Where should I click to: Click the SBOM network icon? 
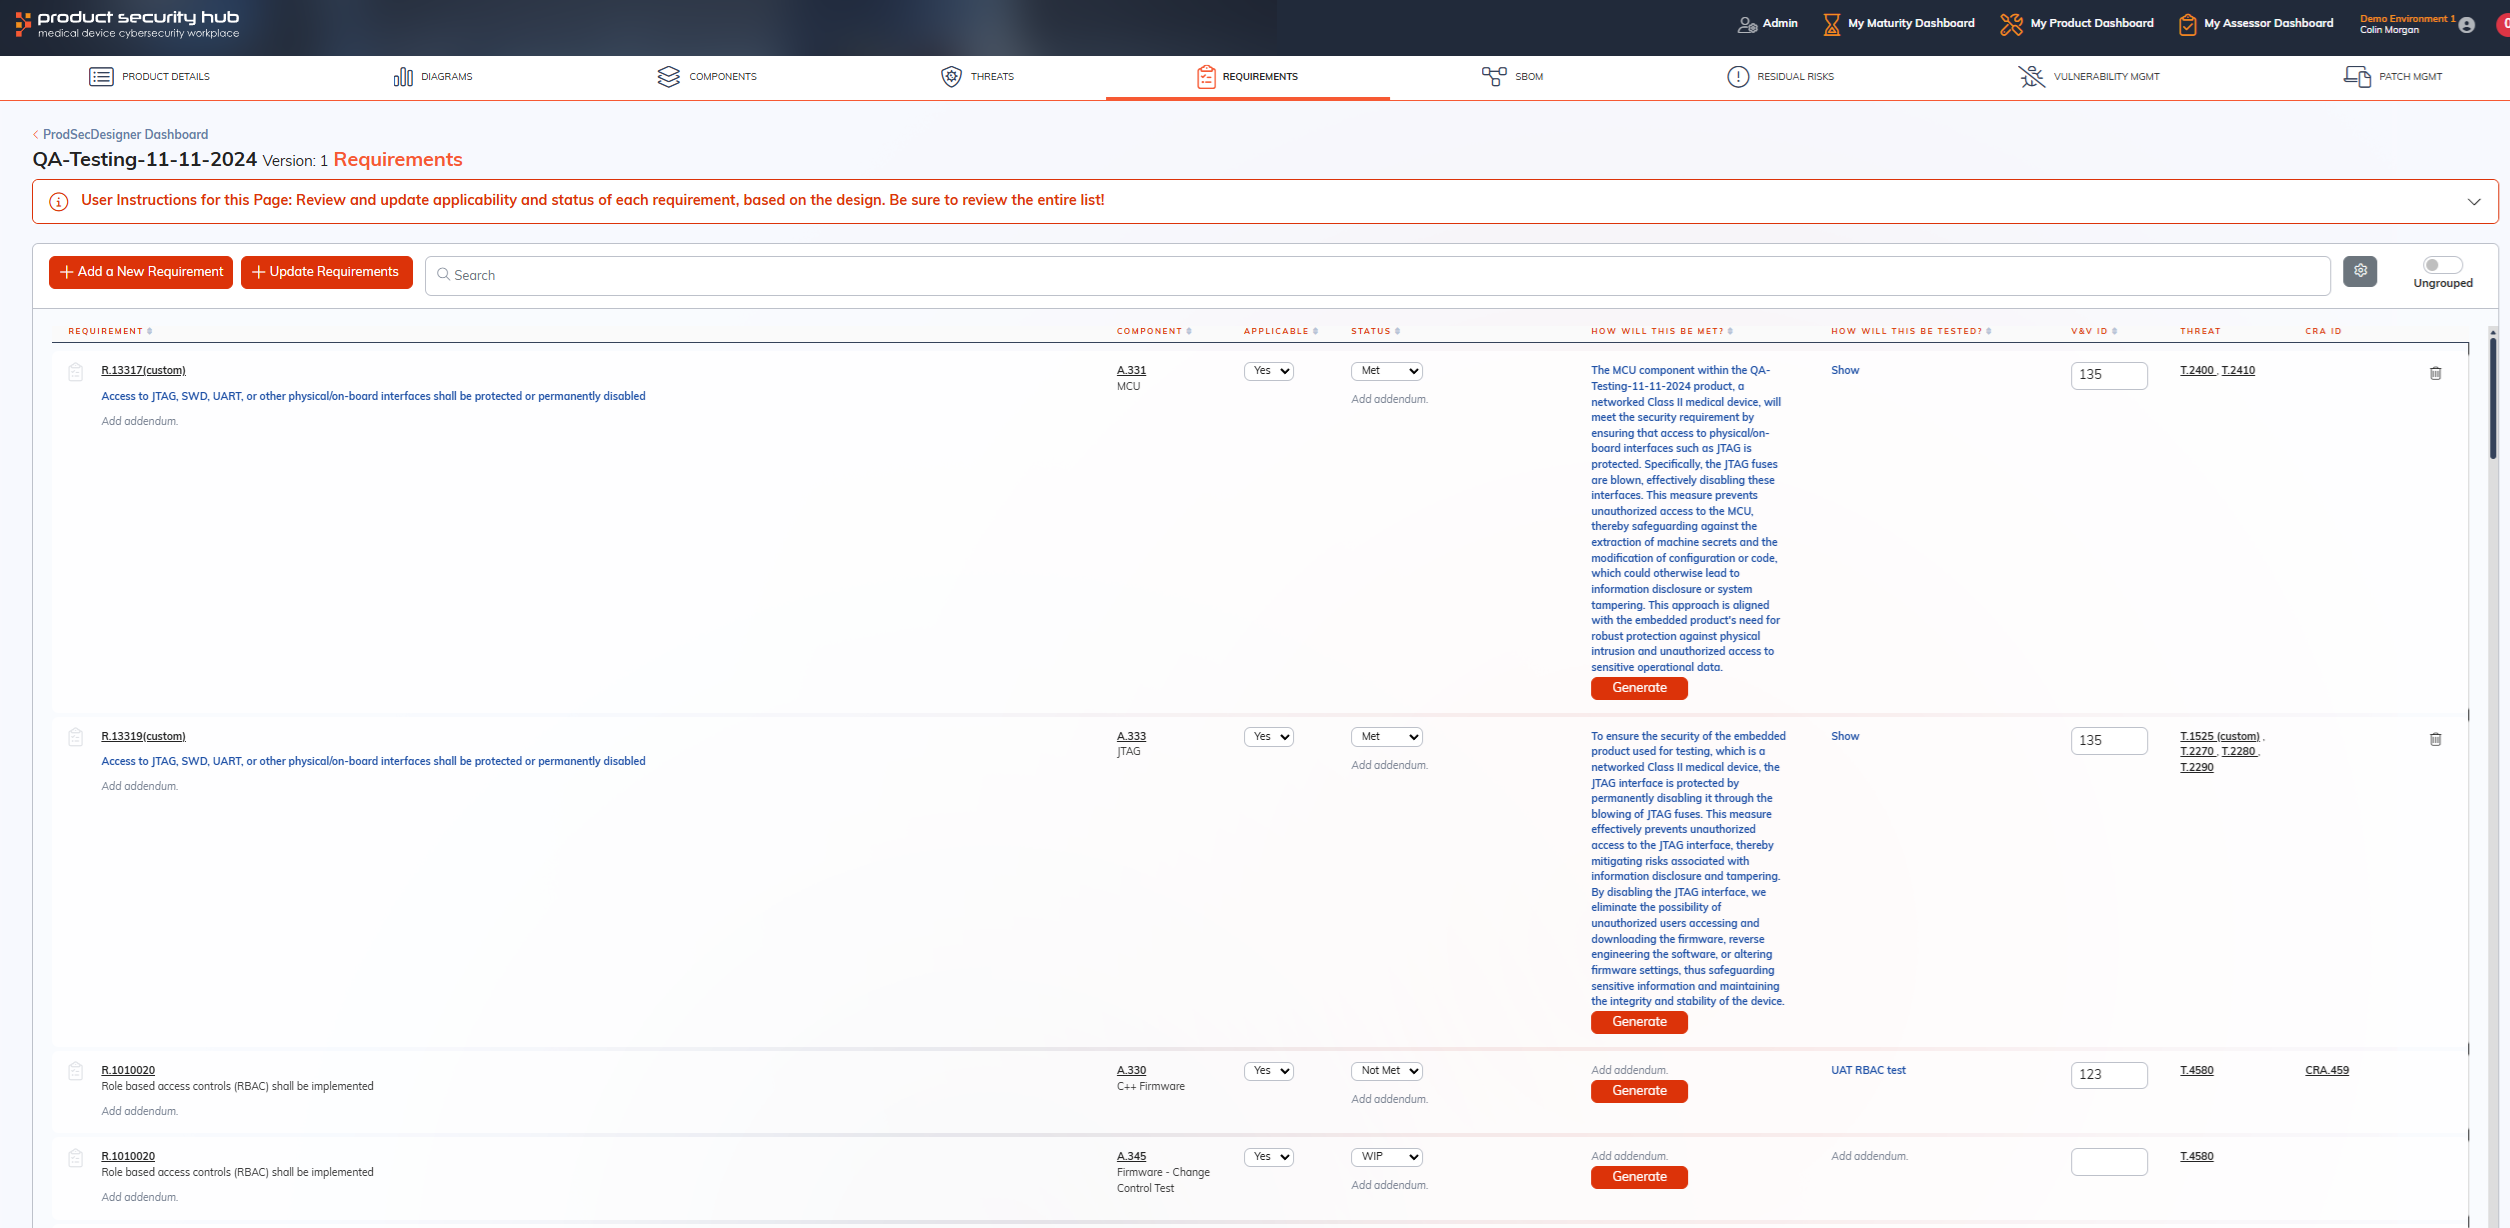(x=1493, y=75)
